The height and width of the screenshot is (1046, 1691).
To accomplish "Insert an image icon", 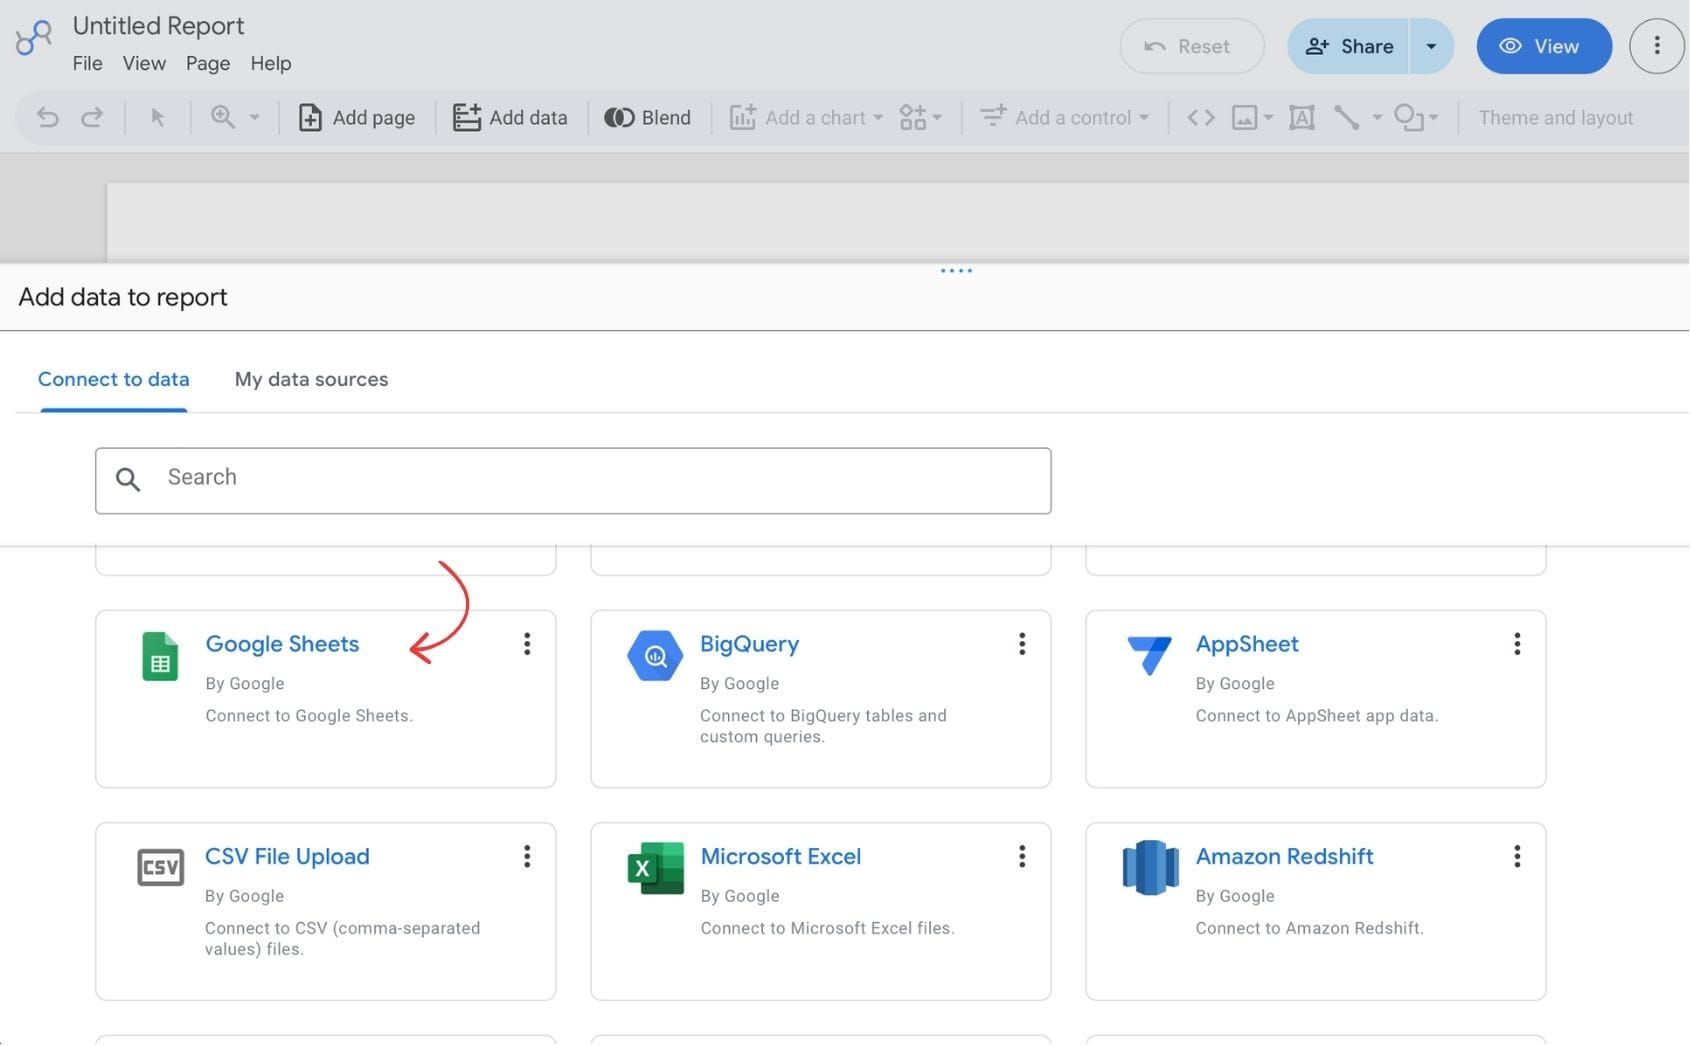I will click(x=1245, y=118).
